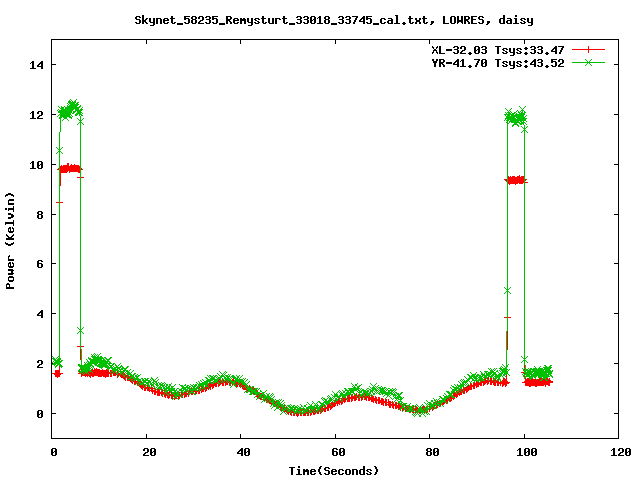Image resolution: width=640 pixels, height=480 pixels.
Task: Click the Power (Kelvin) y-axis label
Action: tap(10, 241)
